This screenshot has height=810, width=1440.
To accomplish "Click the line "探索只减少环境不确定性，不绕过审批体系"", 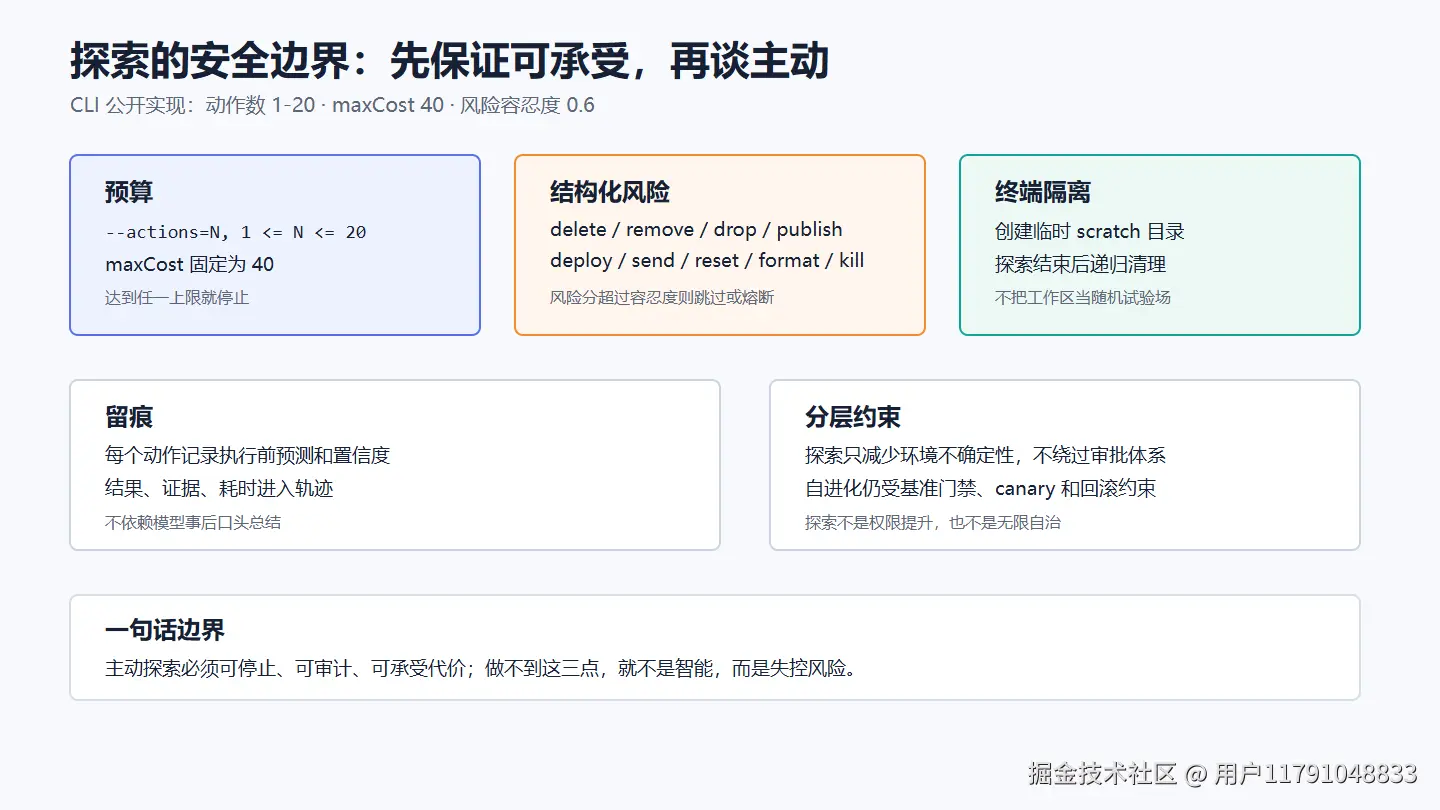I will [986, 455].
